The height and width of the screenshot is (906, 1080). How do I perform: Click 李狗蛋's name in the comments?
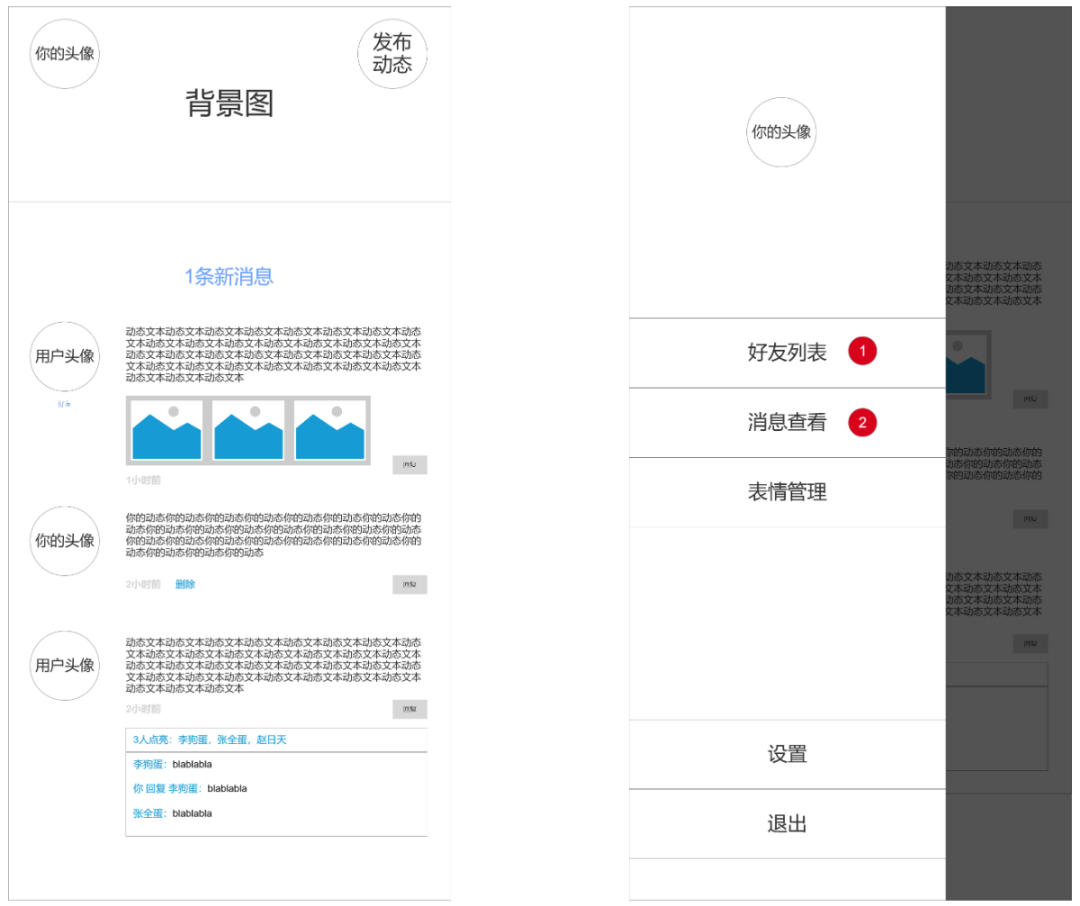pos(148,762)
